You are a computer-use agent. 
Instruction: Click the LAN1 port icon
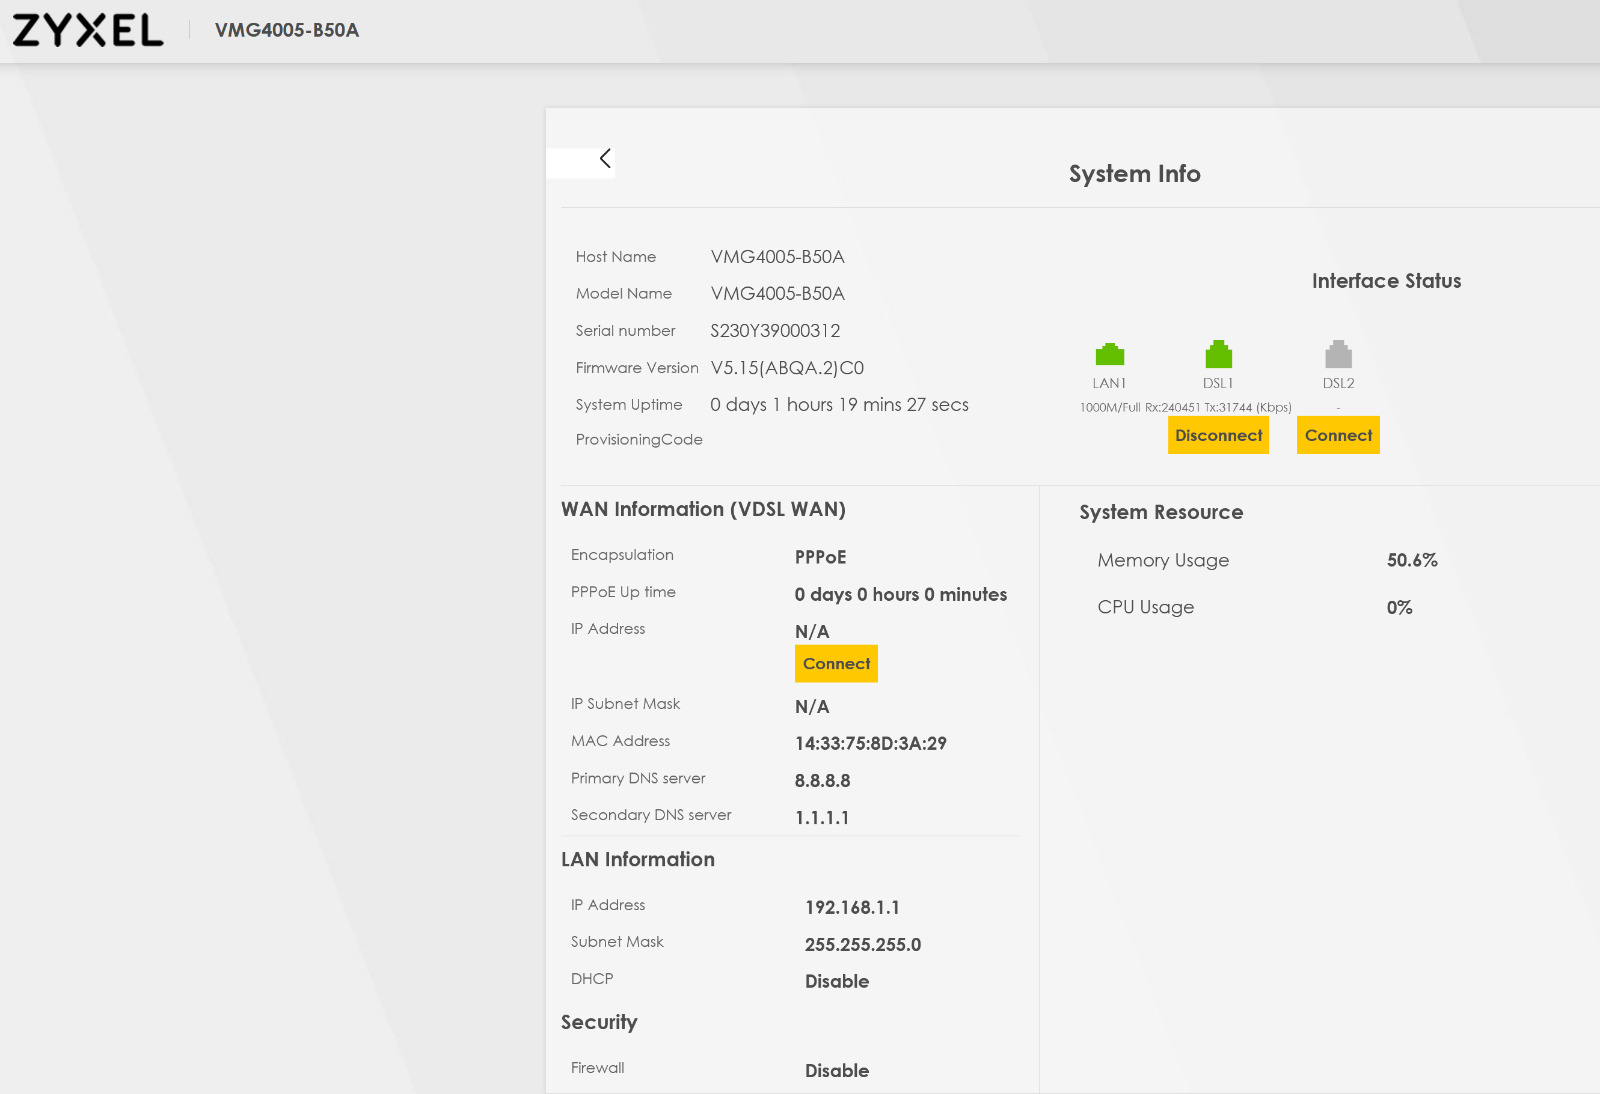(1110, 354)
